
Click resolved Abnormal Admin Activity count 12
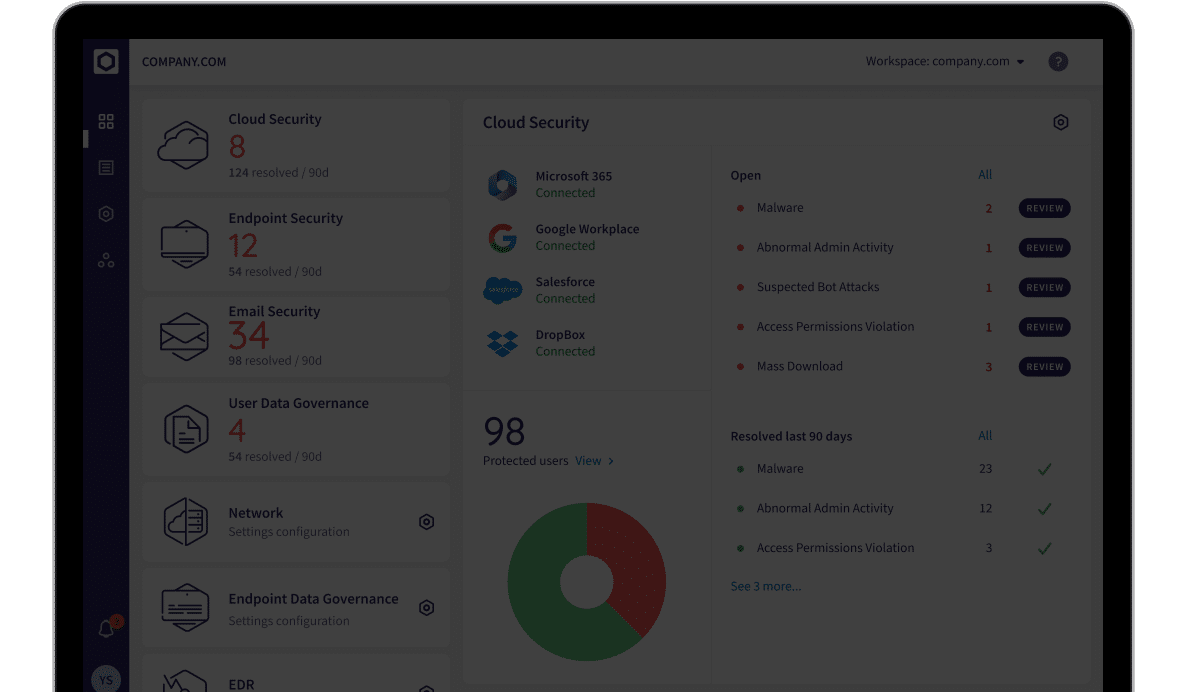[985, 508]
